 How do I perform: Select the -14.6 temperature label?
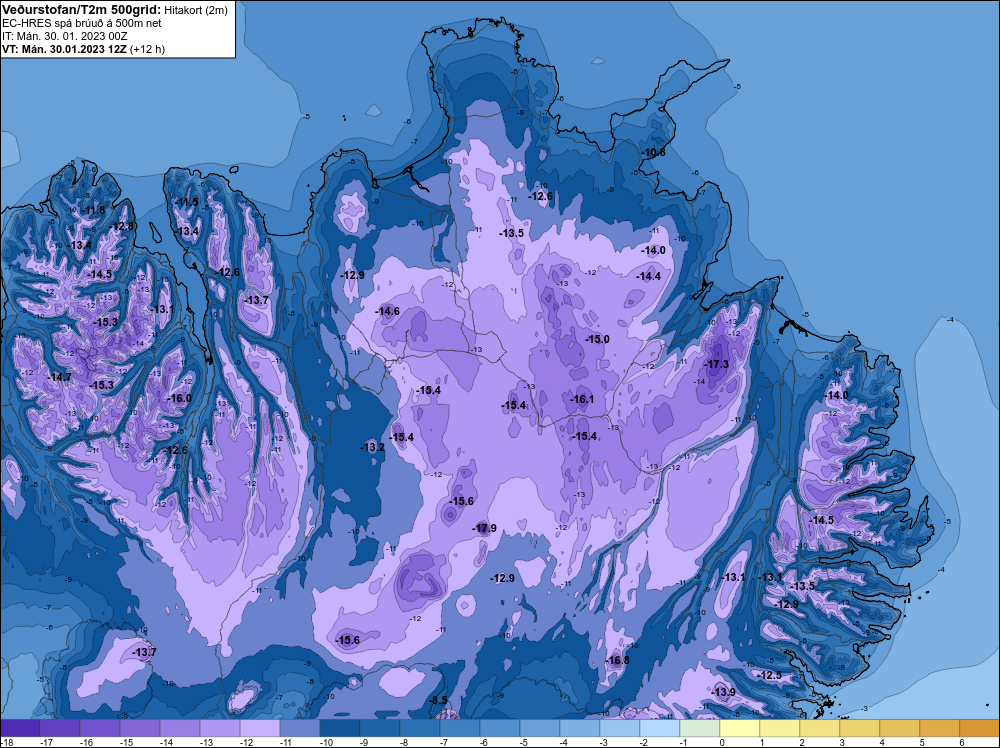387,311
